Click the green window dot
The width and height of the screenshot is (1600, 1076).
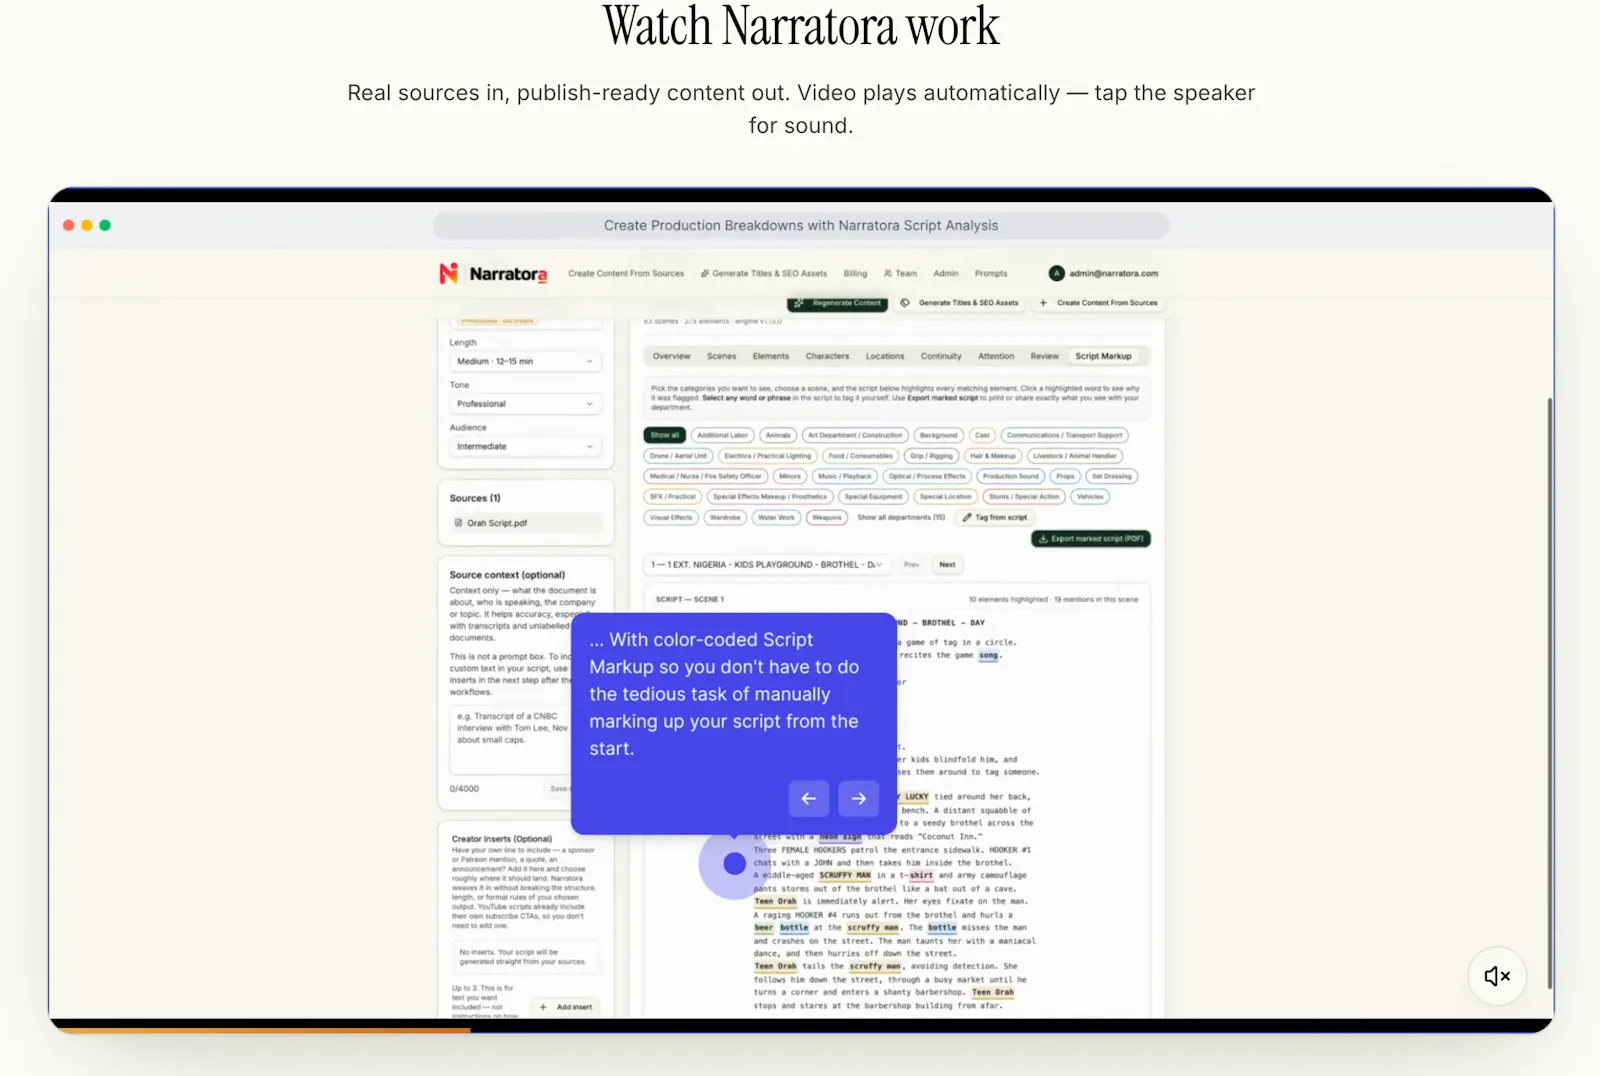point(105,225)
